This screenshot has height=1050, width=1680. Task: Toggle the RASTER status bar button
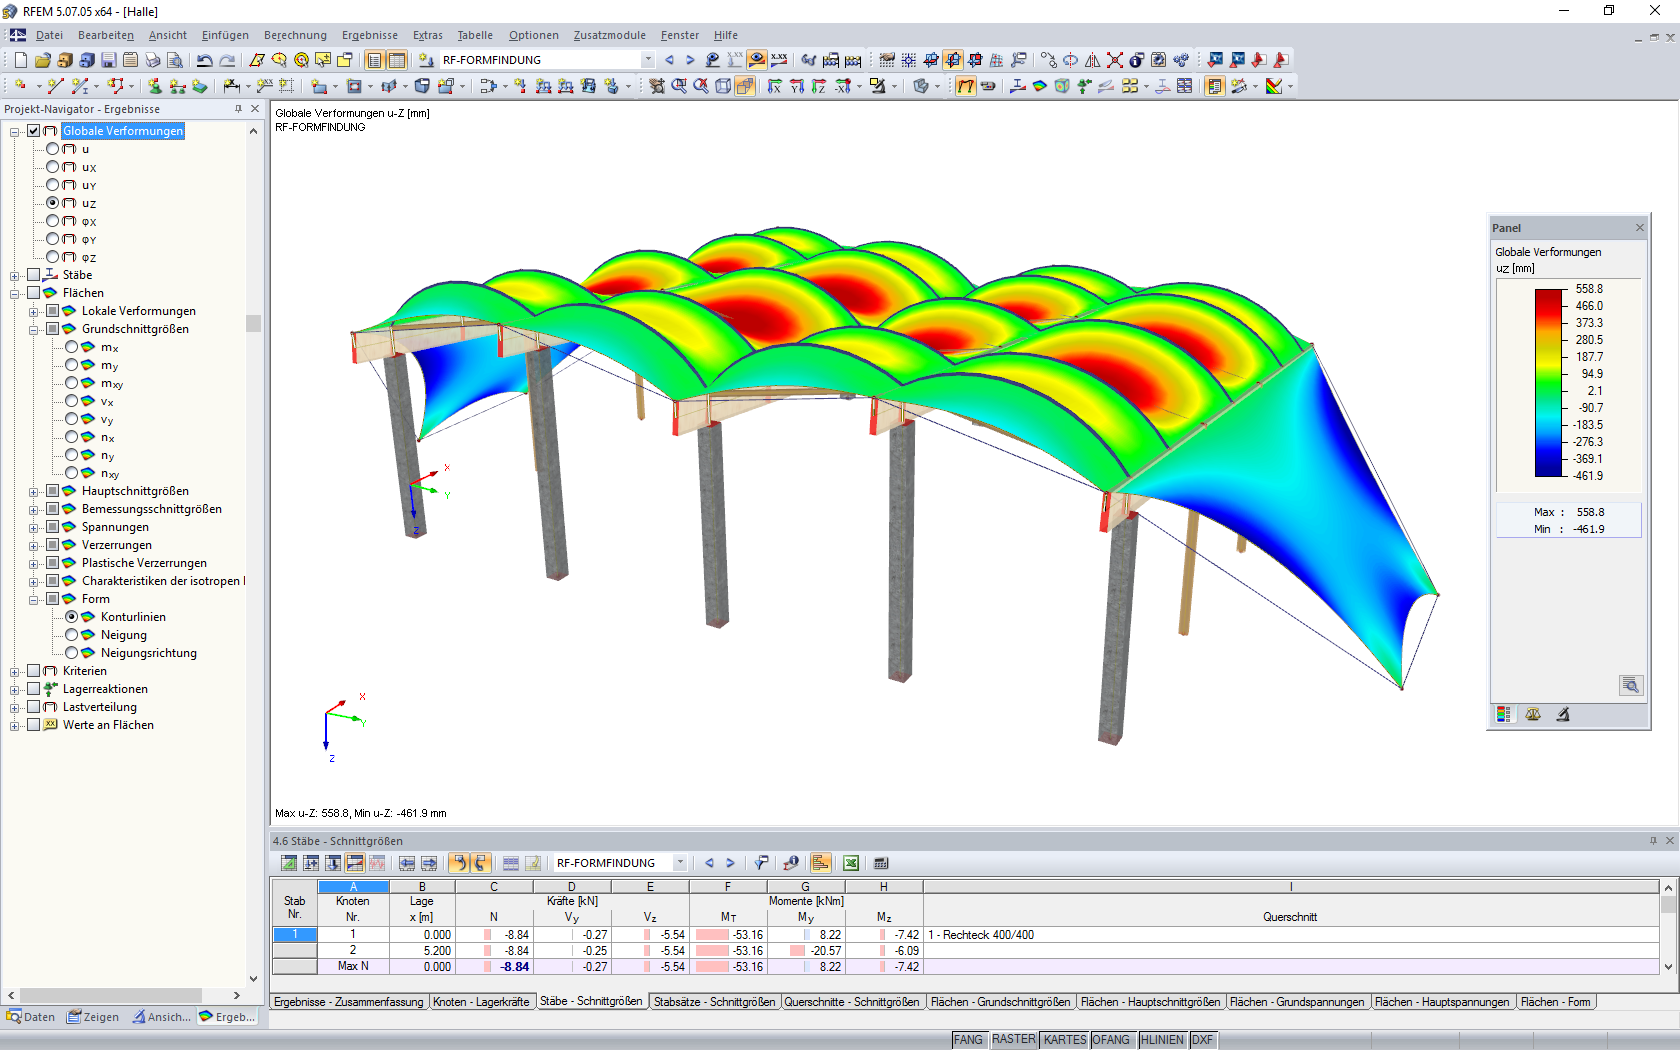tap(1014, 1040)
